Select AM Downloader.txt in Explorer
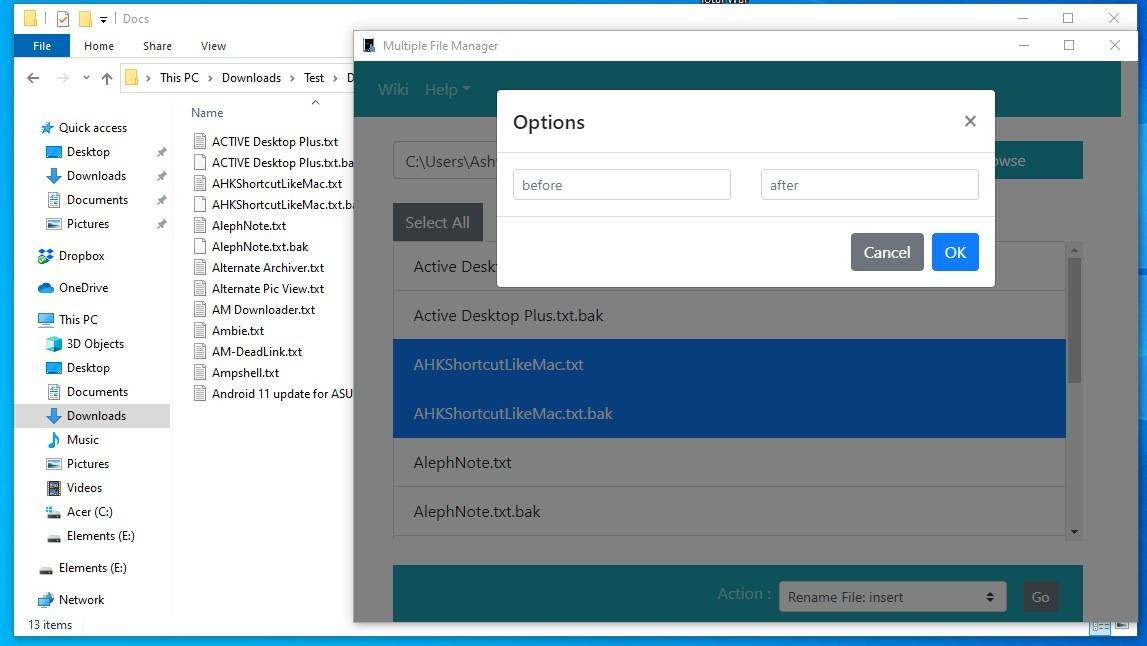This screenshot has height=646, width=1147. click(263, 310)
